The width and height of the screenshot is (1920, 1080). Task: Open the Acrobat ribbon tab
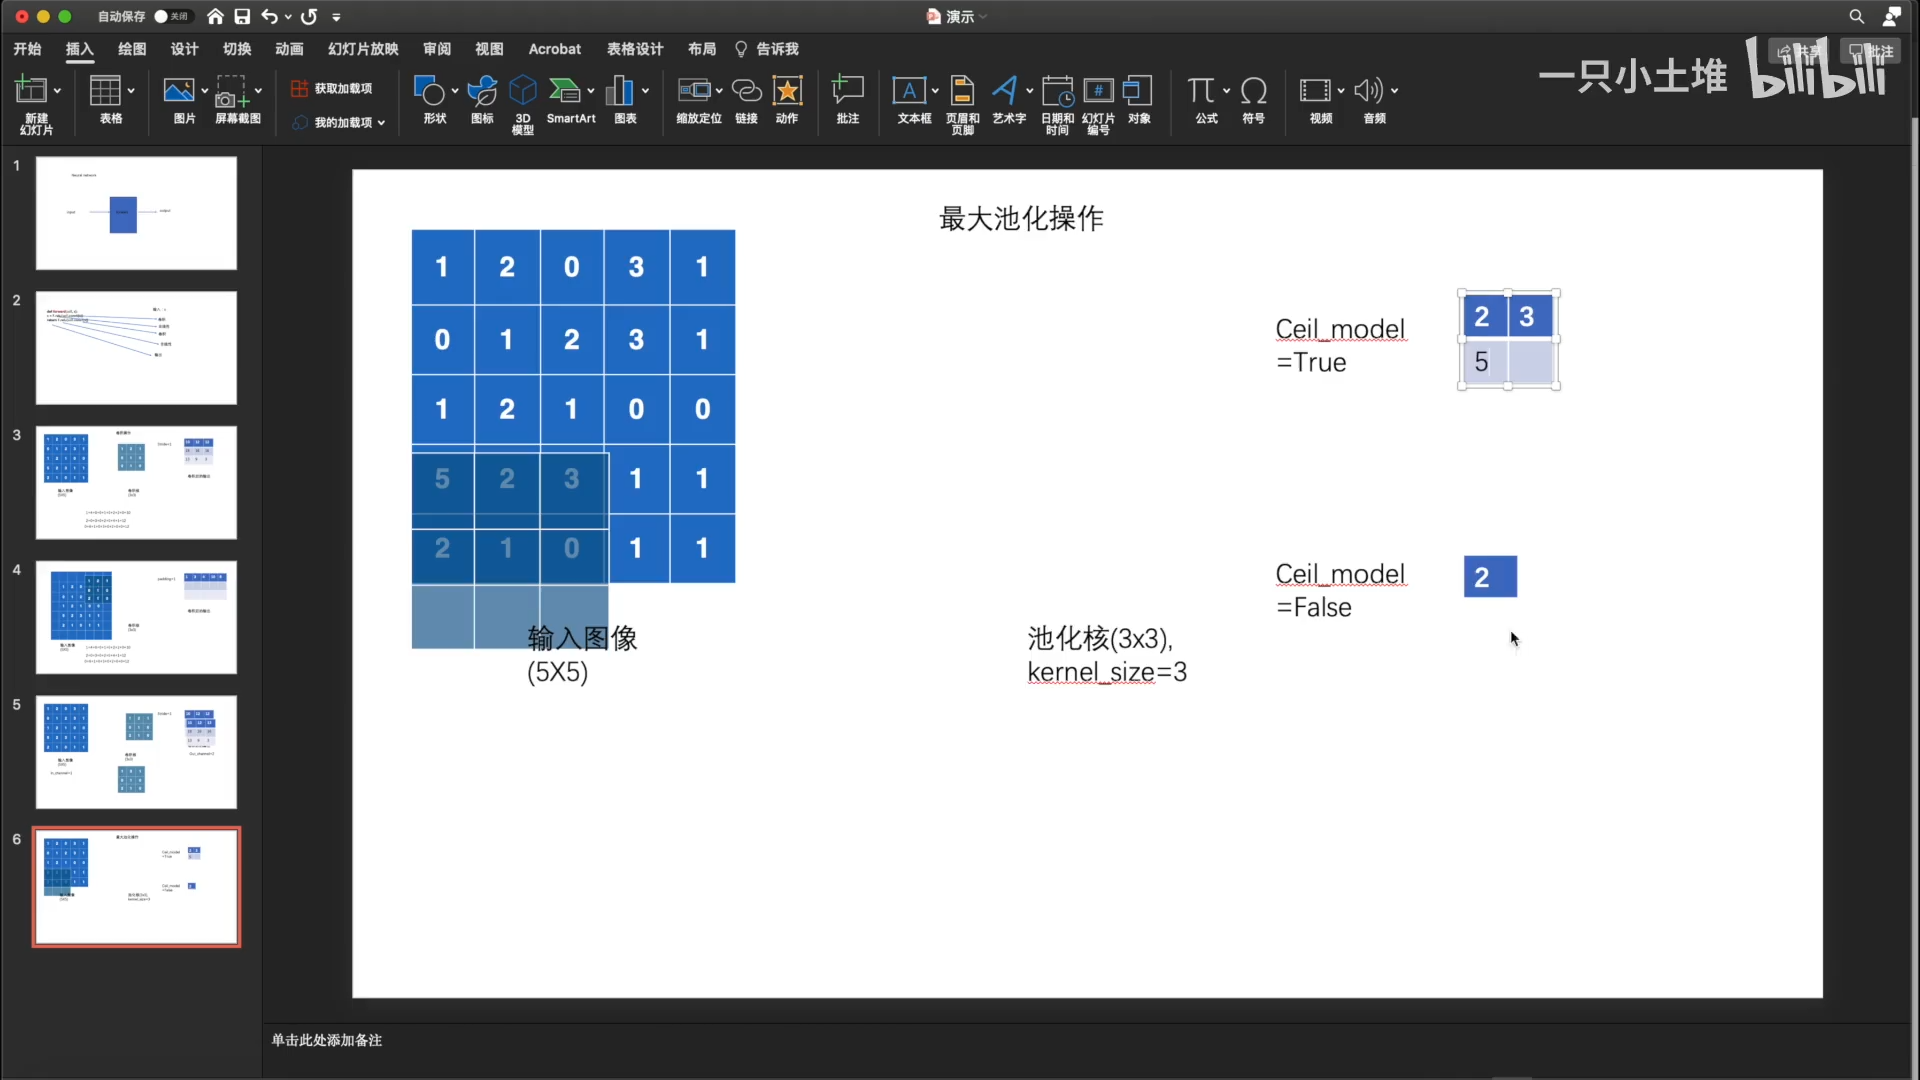point(555,49)
